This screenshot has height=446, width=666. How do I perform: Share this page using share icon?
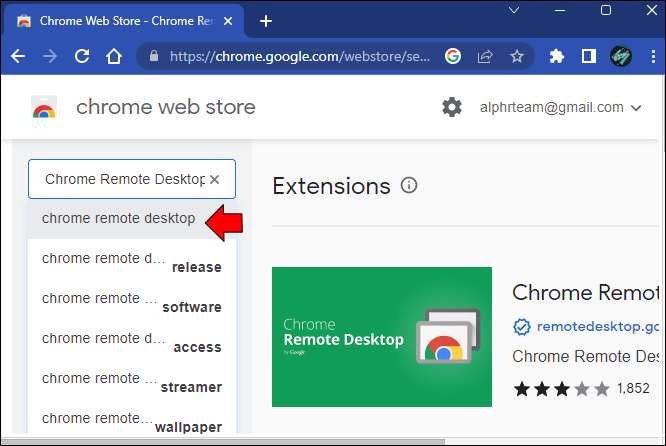(485, 56)
